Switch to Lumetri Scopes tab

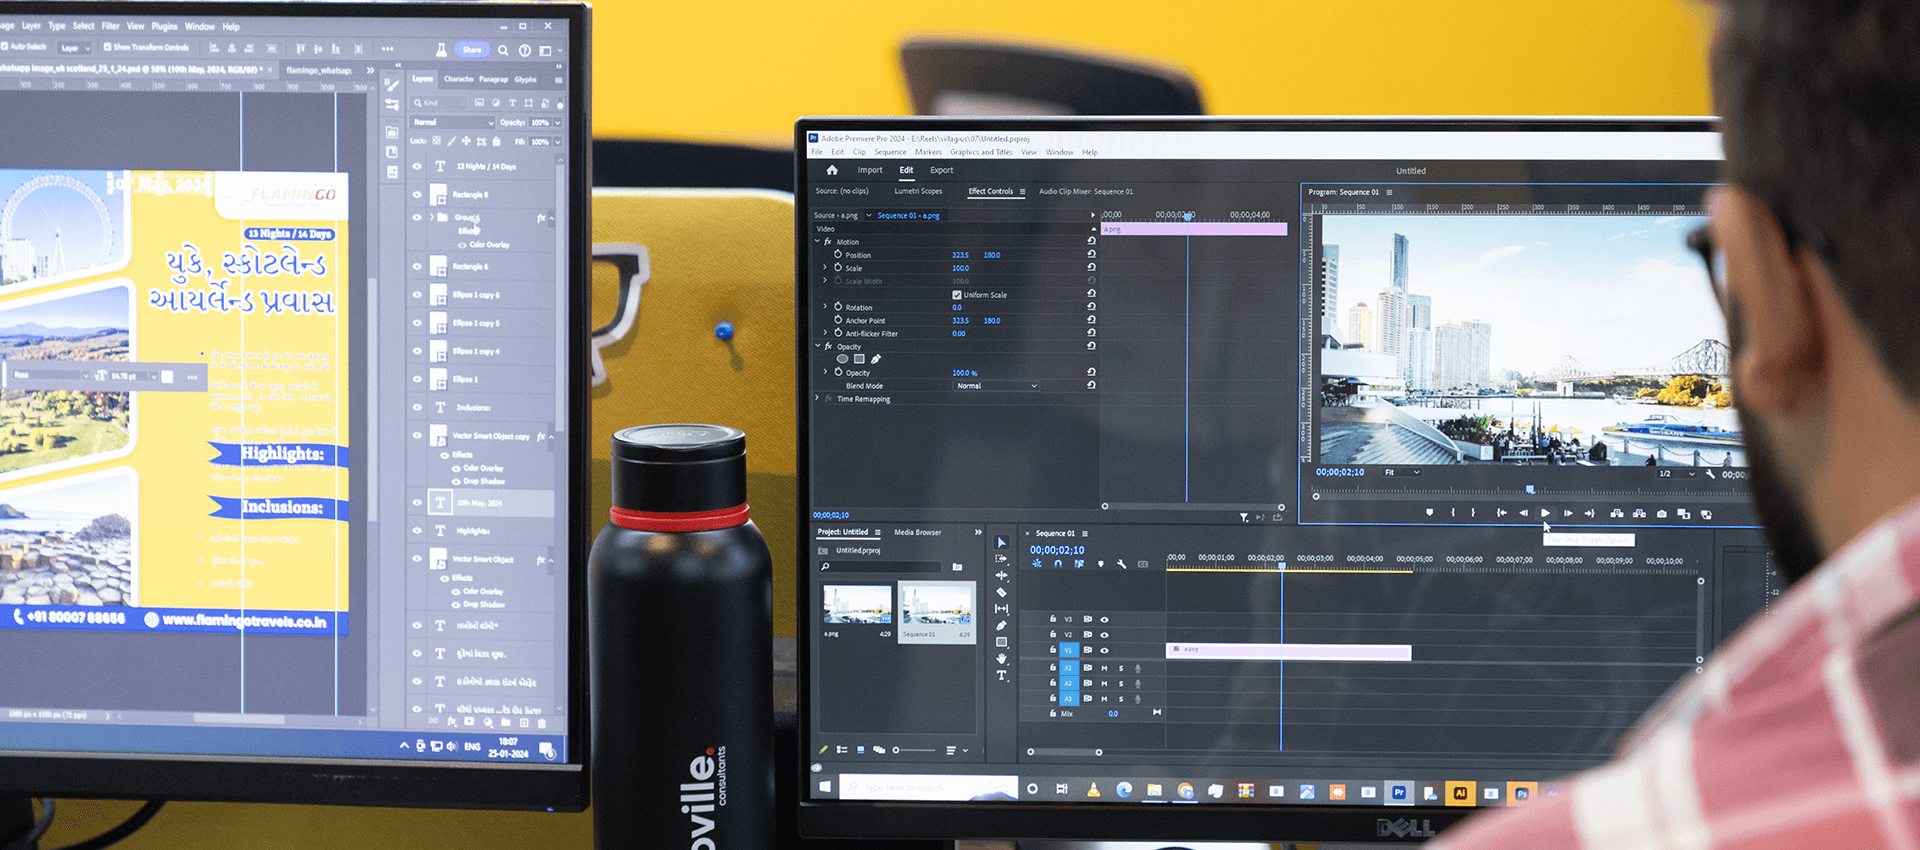918,191
